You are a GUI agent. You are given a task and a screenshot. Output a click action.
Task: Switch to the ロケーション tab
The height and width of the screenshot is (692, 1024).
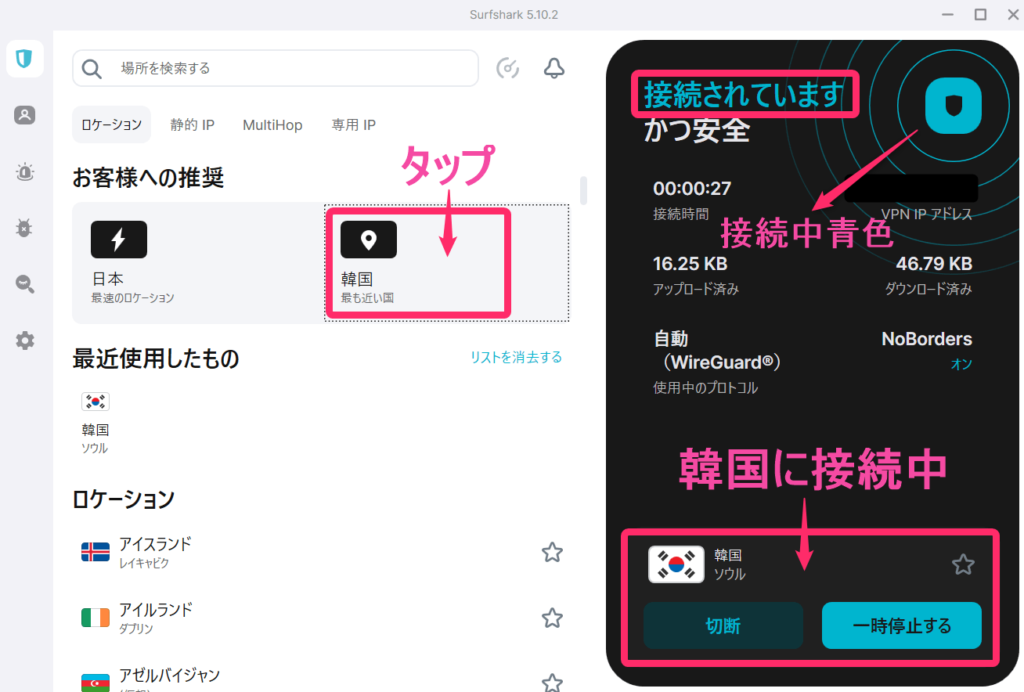coord(112,125)
